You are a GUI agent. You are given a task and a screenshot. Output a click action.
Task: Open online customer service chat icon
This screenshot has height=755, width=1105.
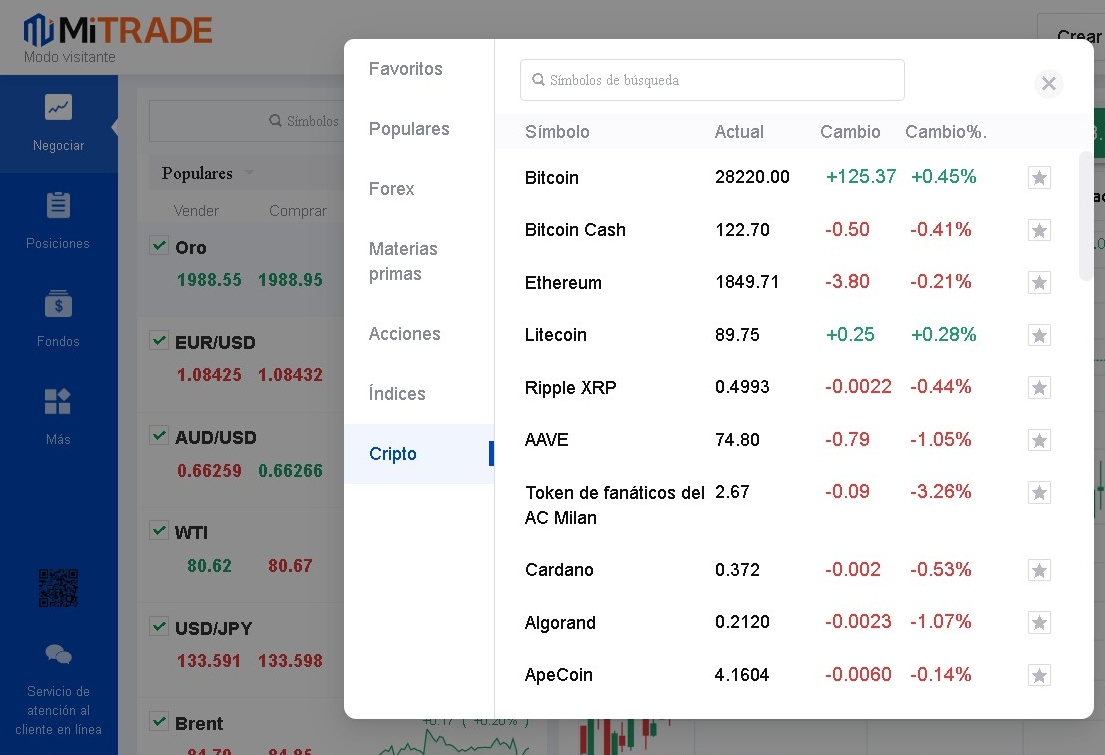58,655
